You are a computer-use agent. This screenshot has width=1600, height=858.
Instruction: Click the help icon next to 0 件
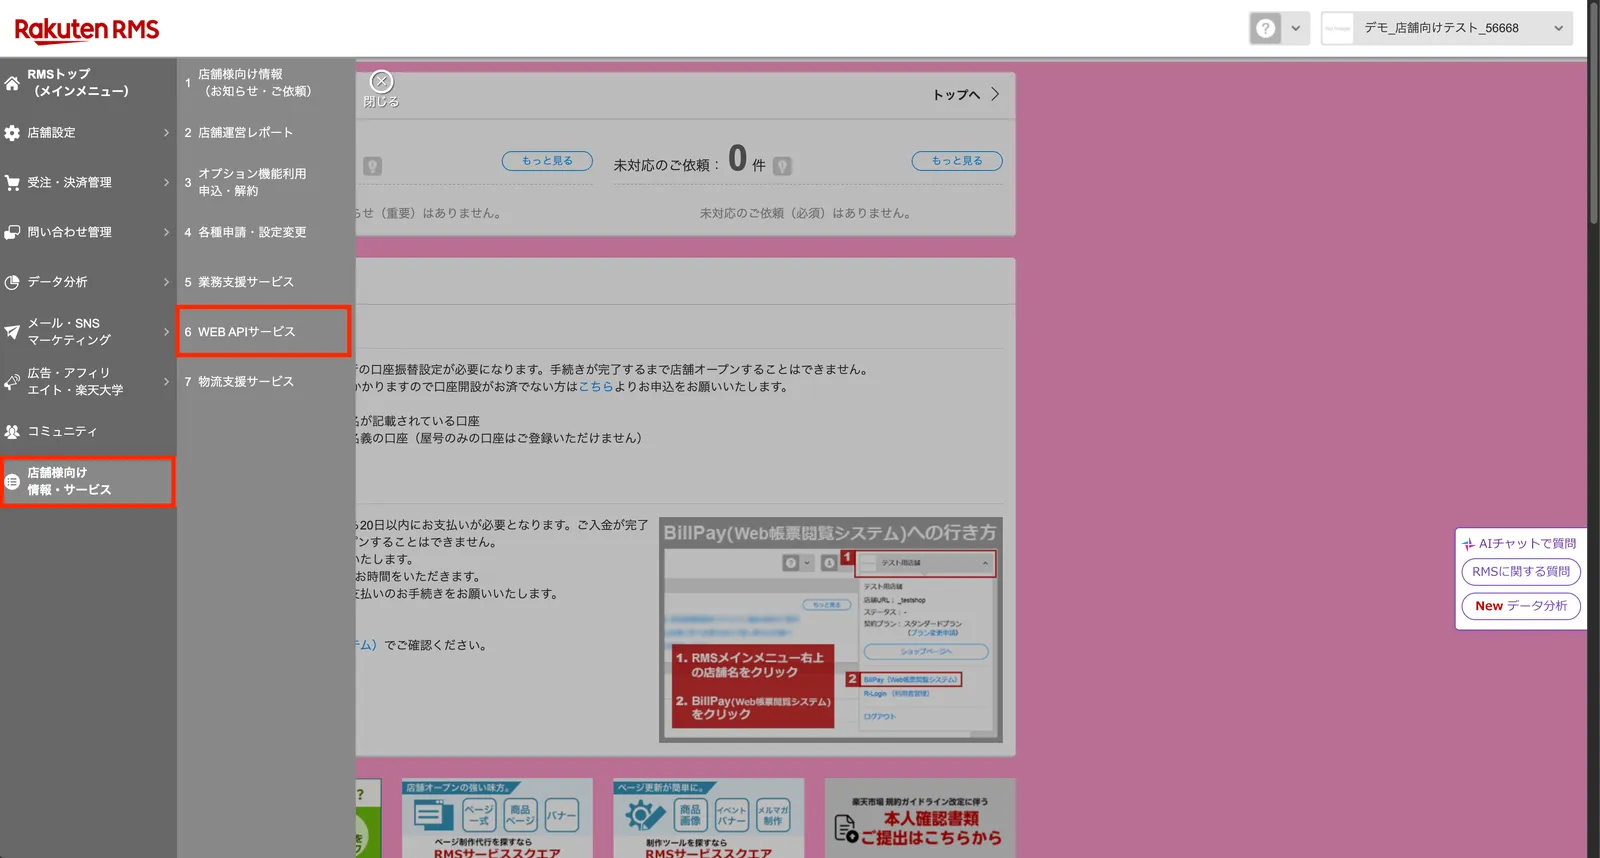coord(782,166)
